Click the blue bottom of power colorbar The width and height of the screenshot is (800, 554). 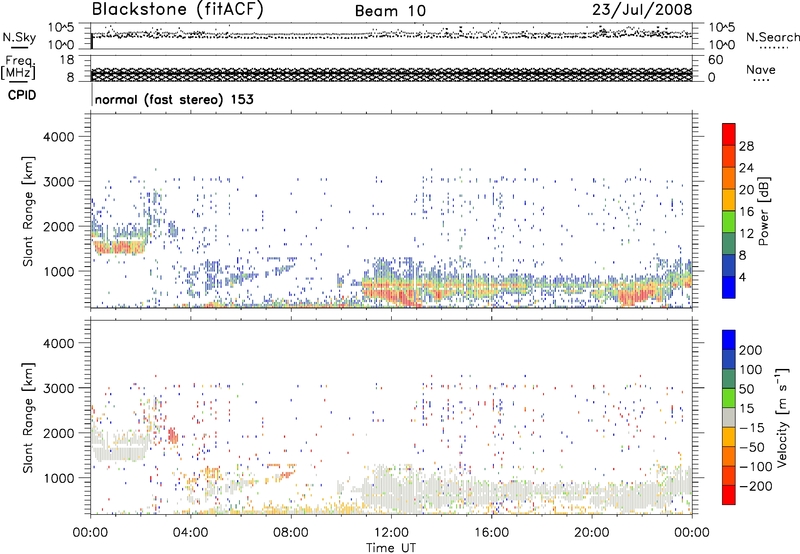click(x=729, y=287)
